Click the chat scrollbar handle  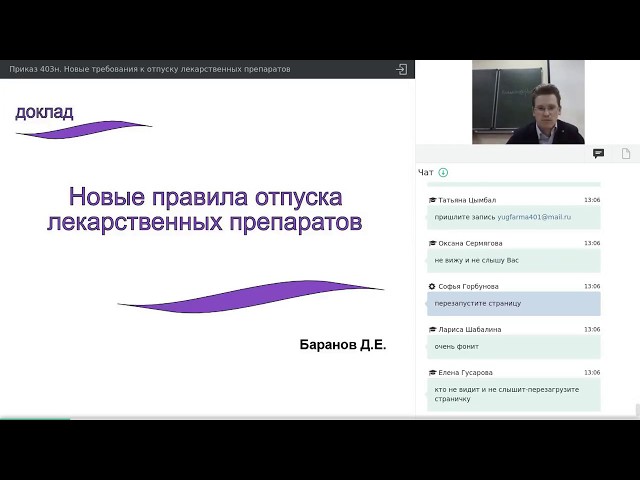coord(638,410)
